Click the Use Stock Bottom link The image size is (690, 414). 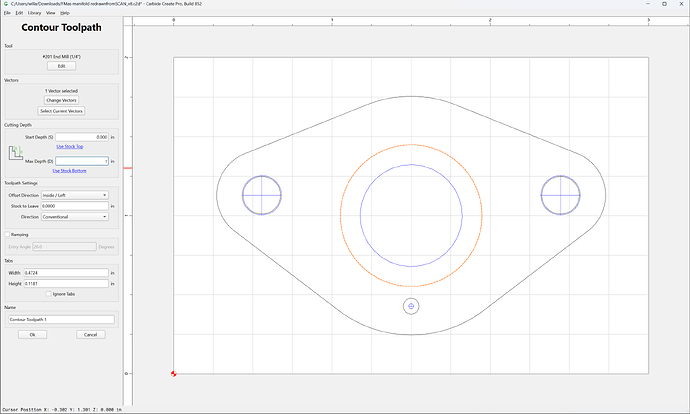click(70, 171)
